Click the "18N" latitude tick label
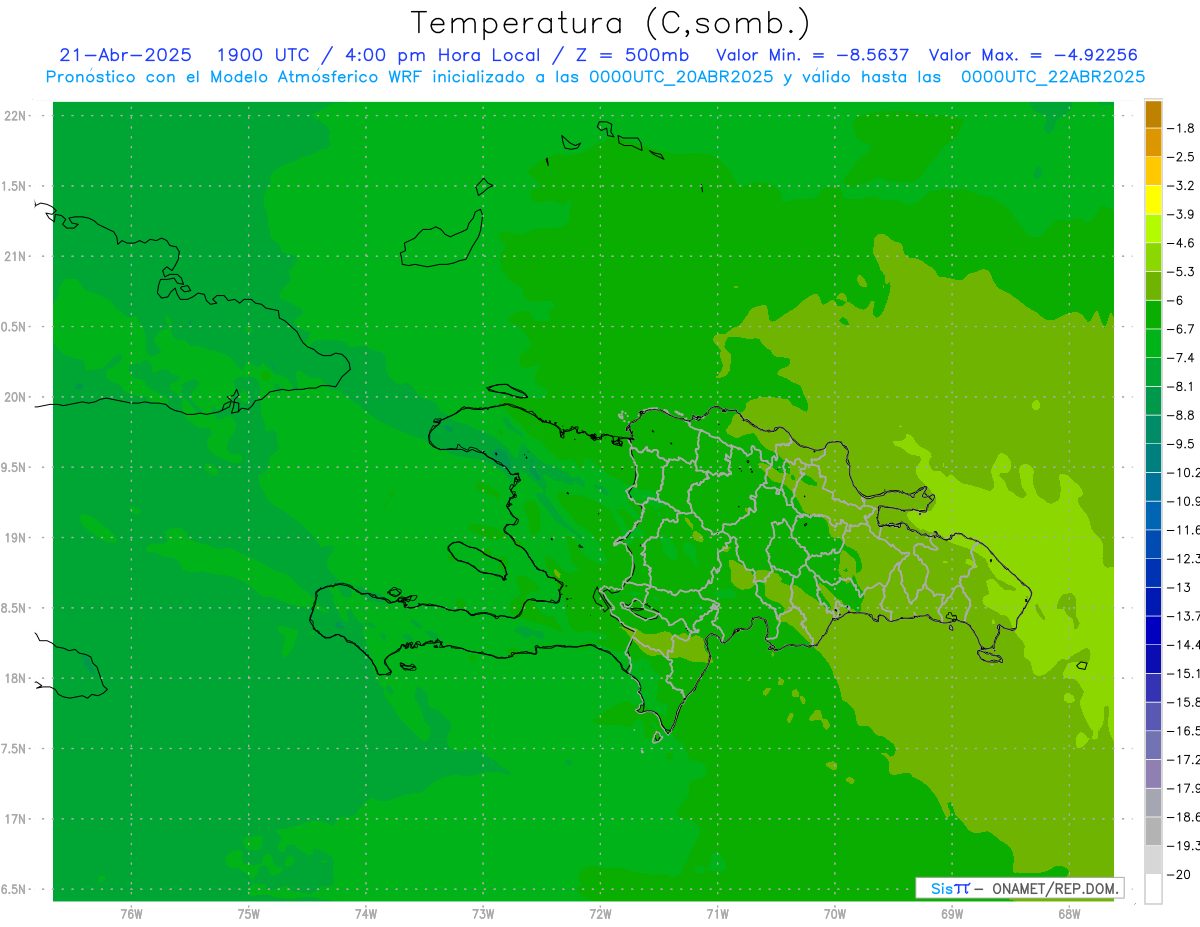 pyautogui.click(x=16, y=678)
